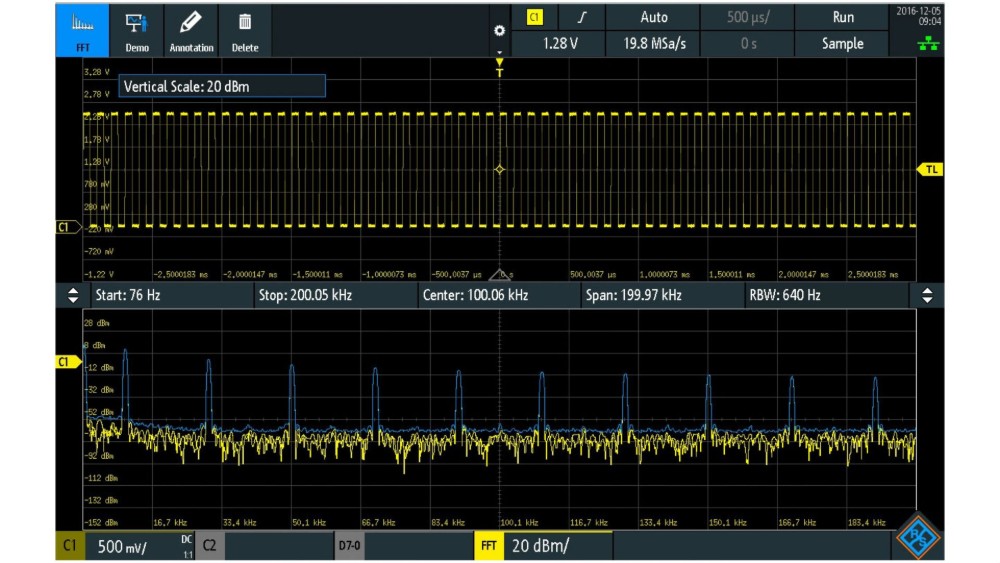The width and height of the screenshot is (1000, 563).
Task: Select the TL trigger level marker
Action: [x=930, y=169]
